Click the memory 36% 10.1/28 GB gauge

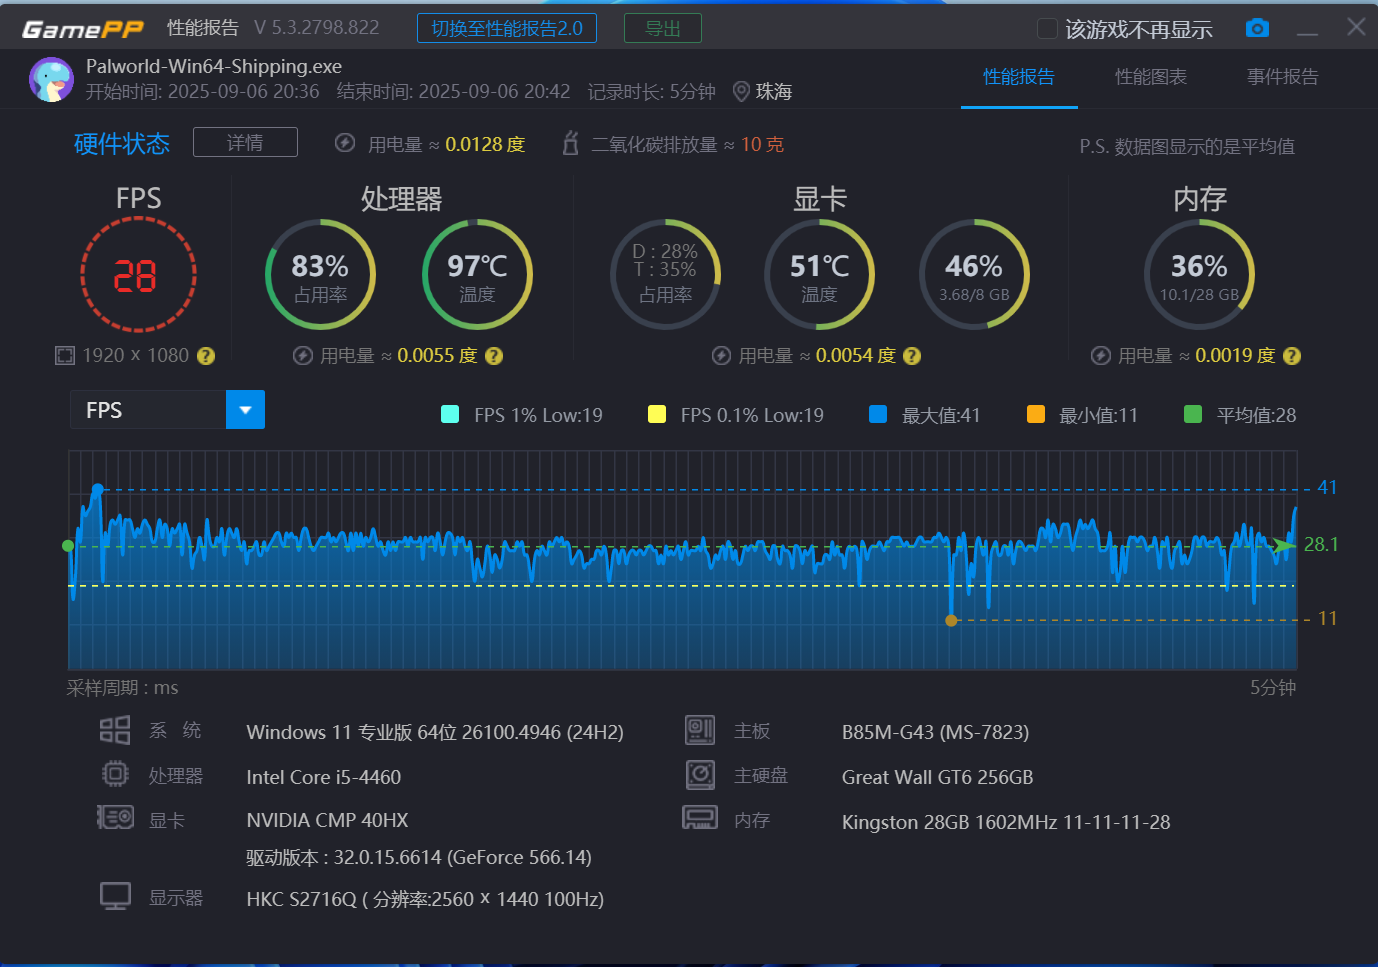pyautogui.click(x=1199, y=275)
